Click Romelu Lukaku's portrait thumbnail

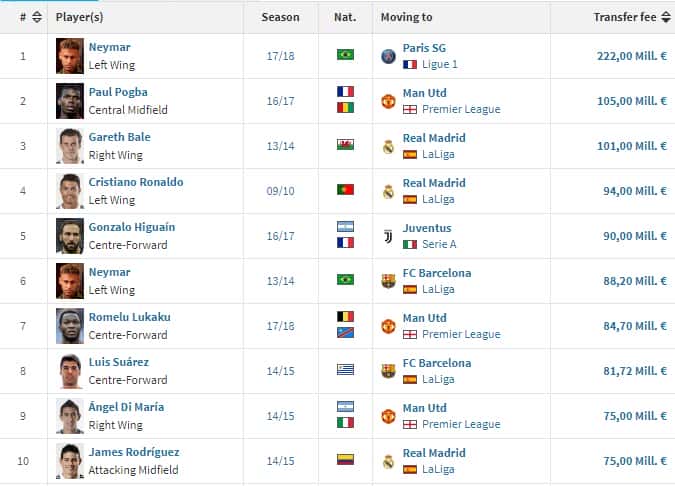coord(70,326)
